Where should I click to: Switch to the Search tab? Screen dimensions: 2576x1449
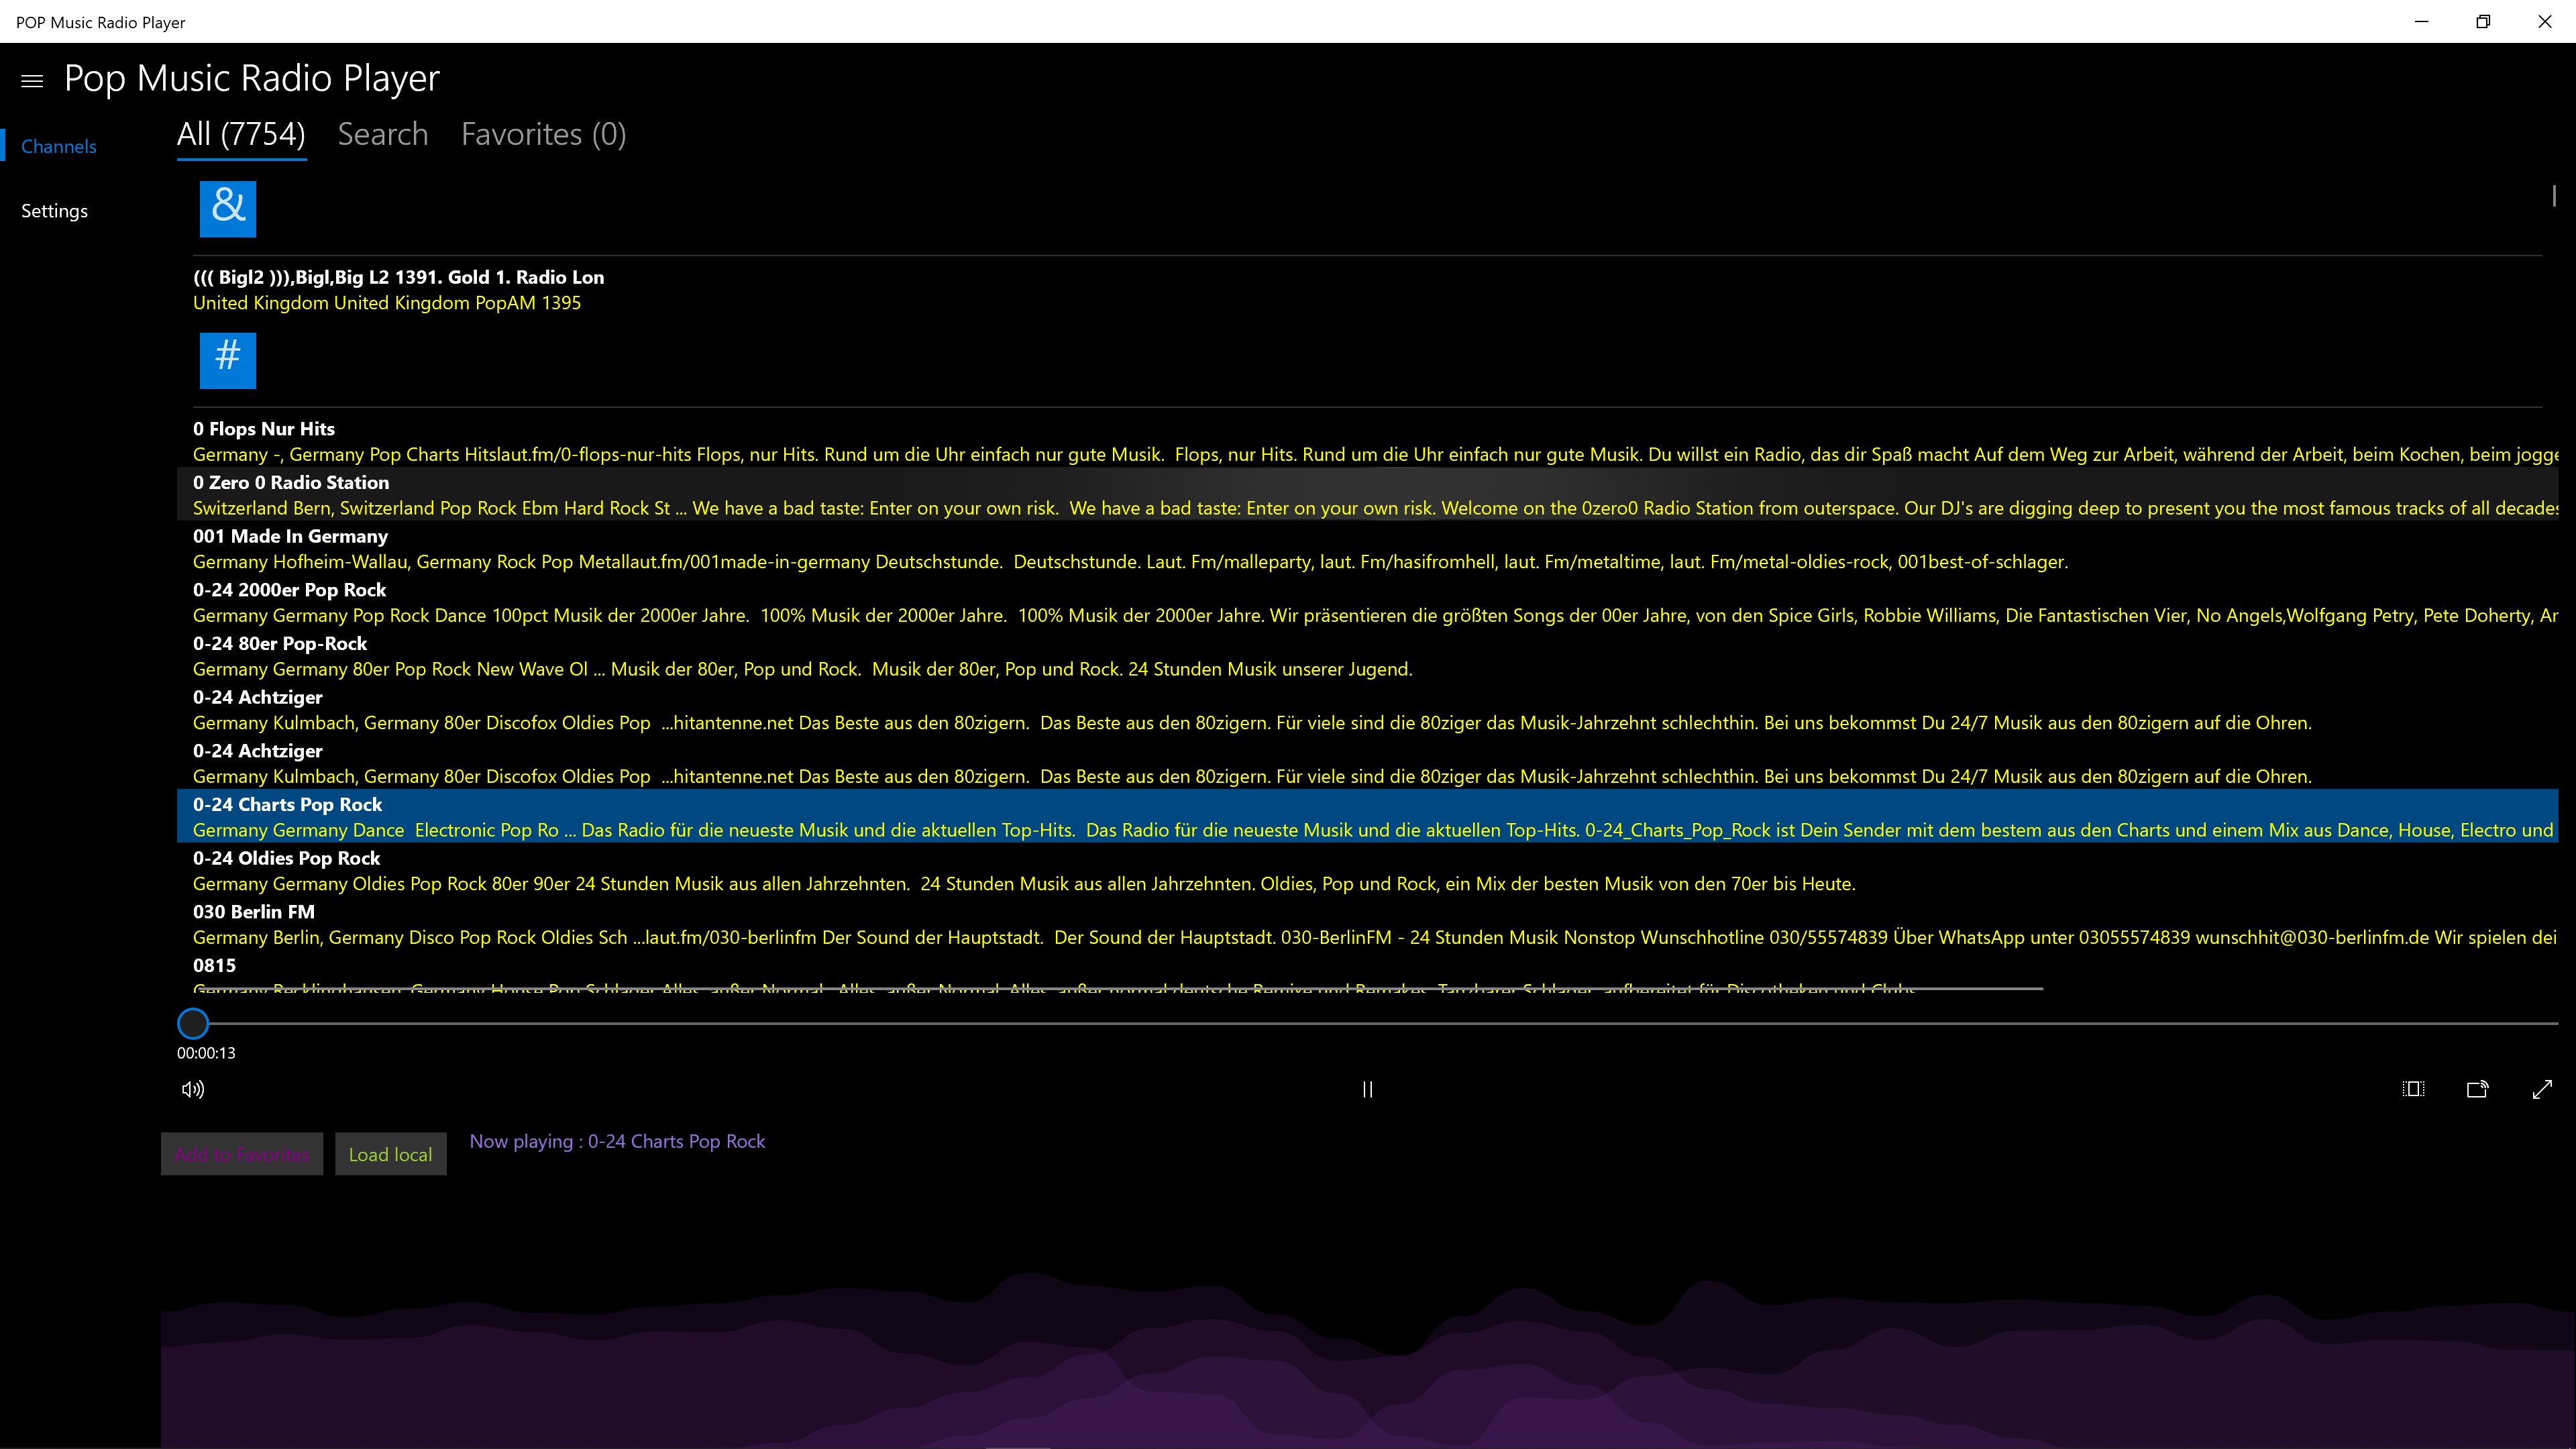point(383,134)
